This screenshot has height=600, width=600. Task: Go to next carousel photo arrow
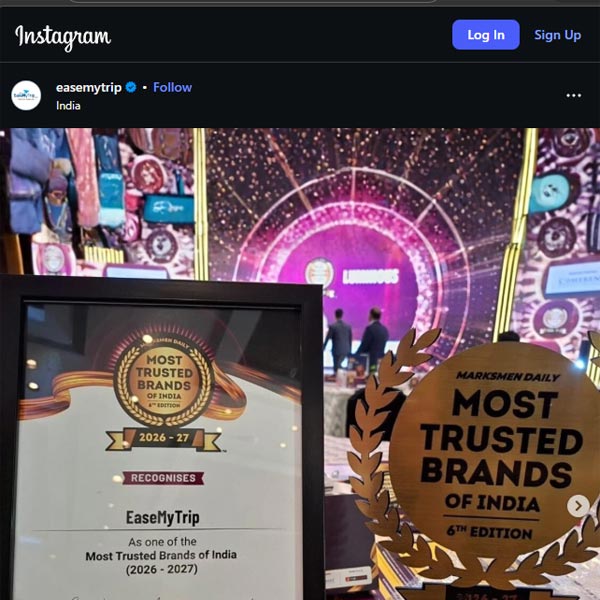point(578,506)
